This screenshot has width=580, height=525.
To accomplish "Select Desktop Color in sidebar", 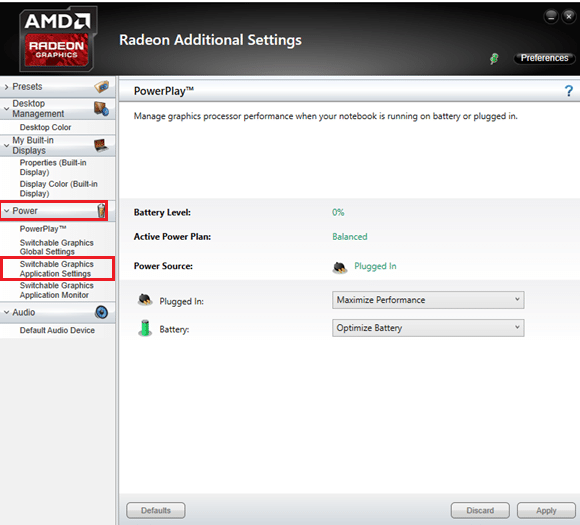I will click(x=45, y=127).
